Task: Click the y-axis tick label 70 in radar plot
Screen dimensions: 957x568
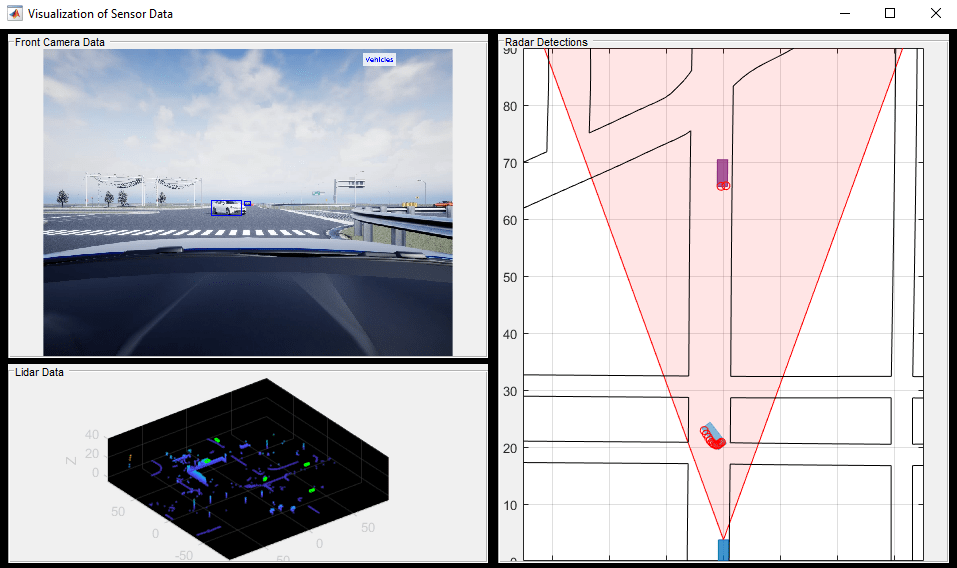Action: (x=510, y=163)
